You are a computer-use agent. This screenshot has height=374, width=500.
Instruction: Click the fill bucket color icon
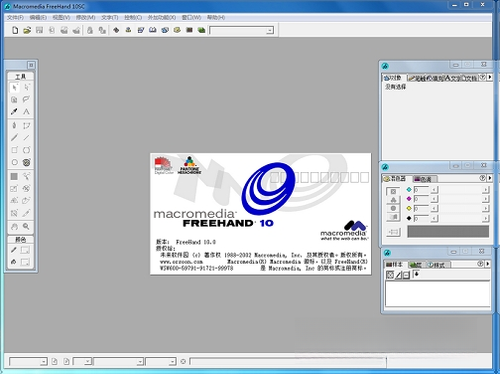pos(14,262)
